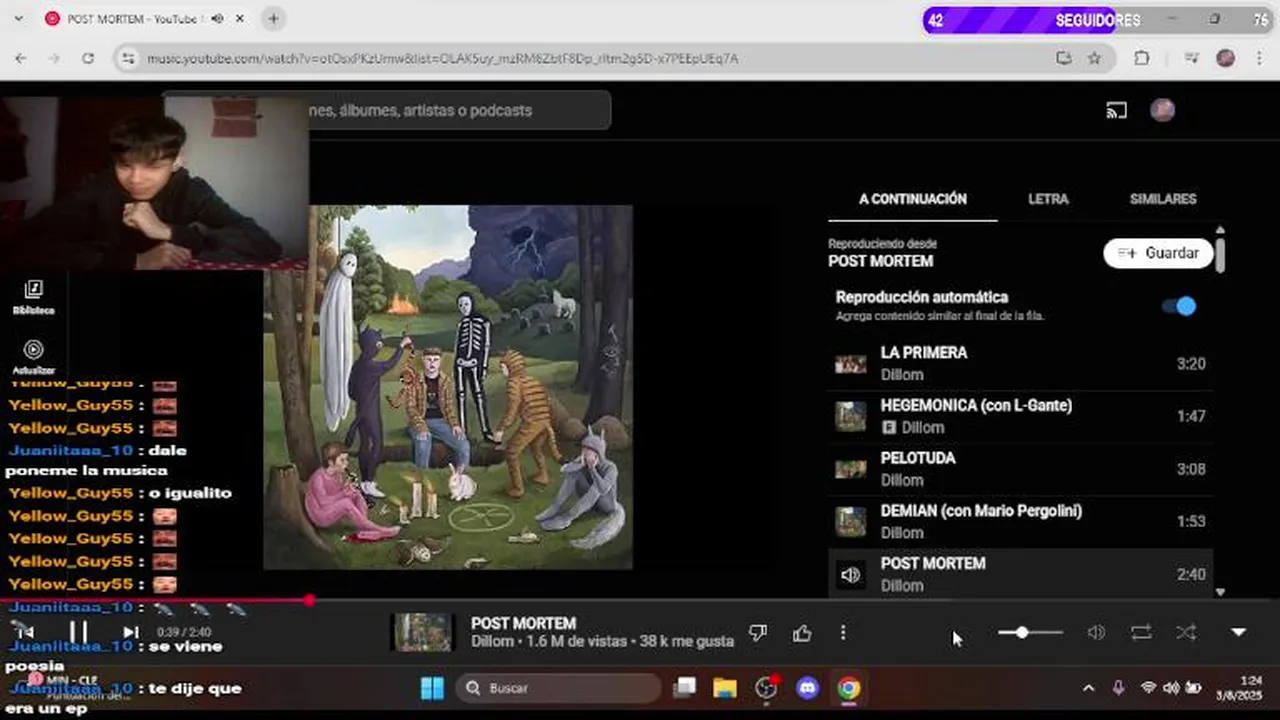Select the POST MORTEM queue row

1020,574
